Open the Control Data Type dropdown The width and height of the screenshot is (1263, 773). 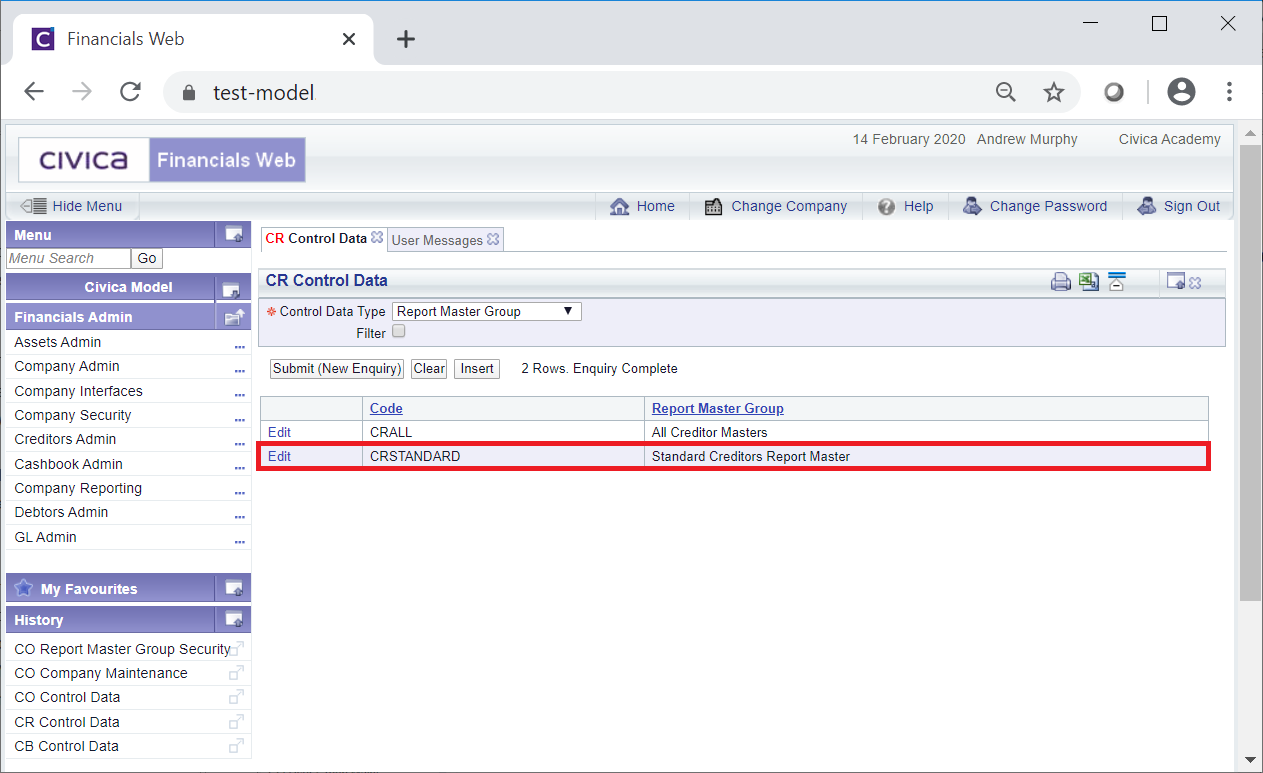[487, 311]
